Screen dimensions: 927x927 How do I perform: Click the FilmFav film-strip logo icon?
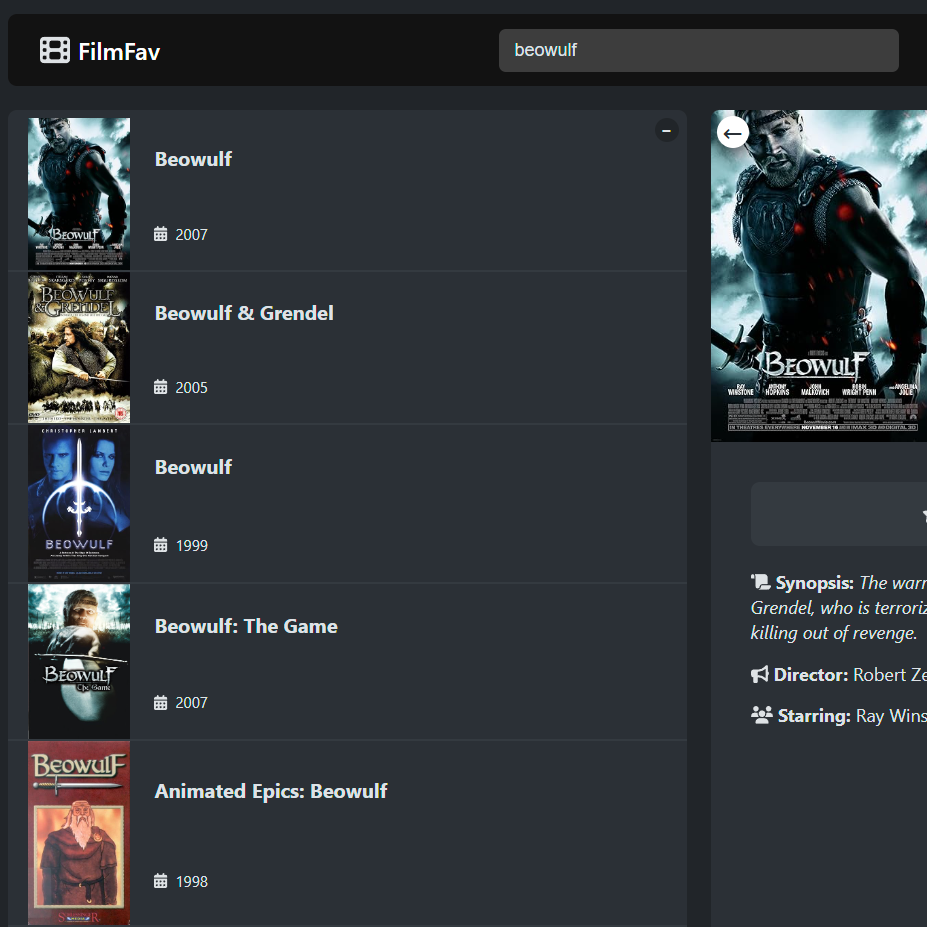point(54,50)
